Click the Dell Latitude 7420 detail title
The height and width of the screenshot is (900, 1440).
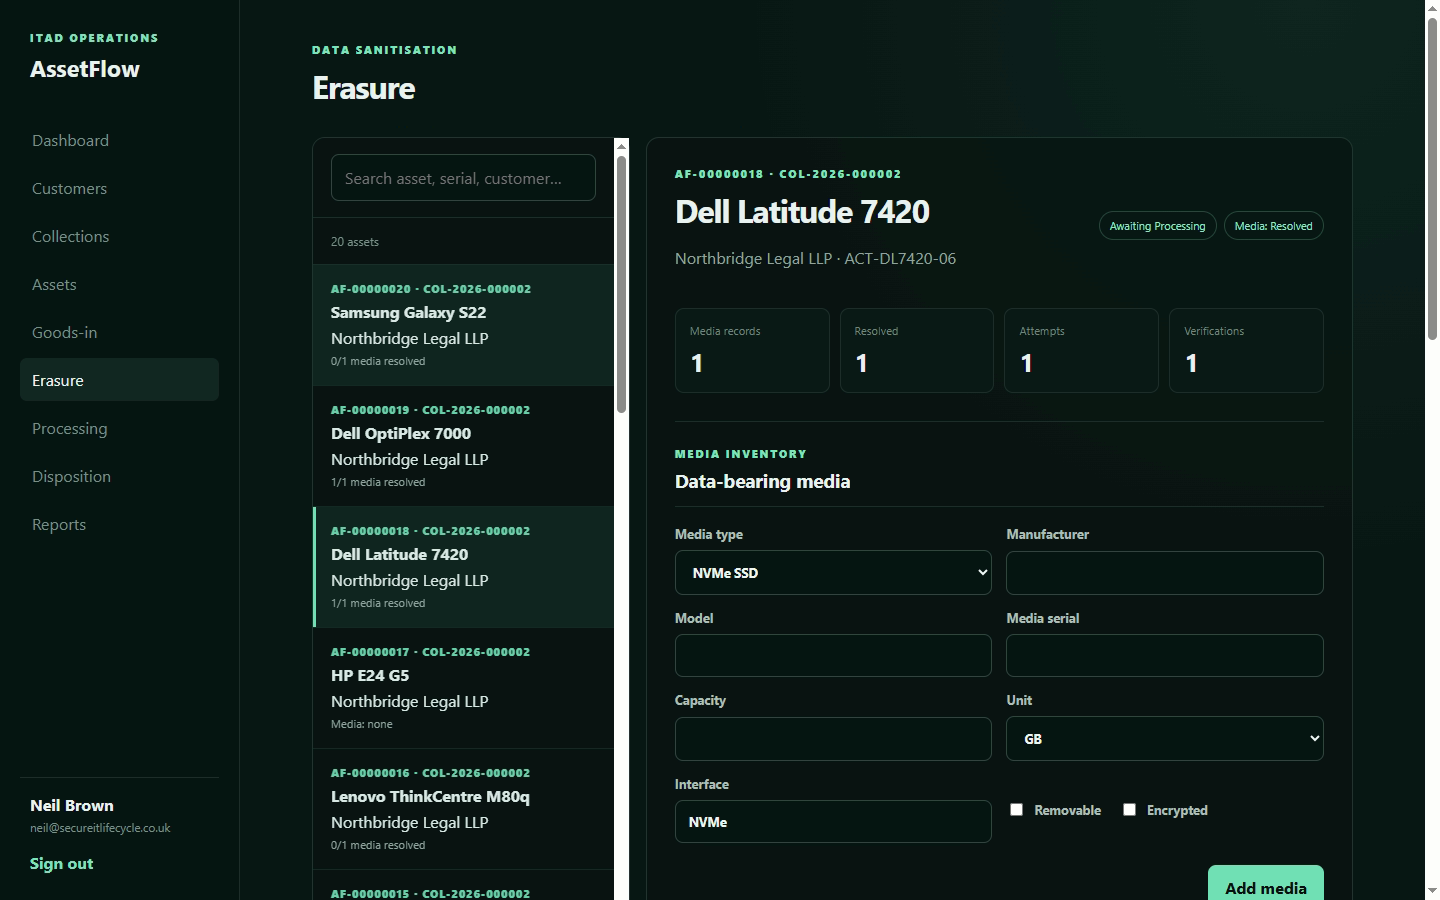point(802,212)
